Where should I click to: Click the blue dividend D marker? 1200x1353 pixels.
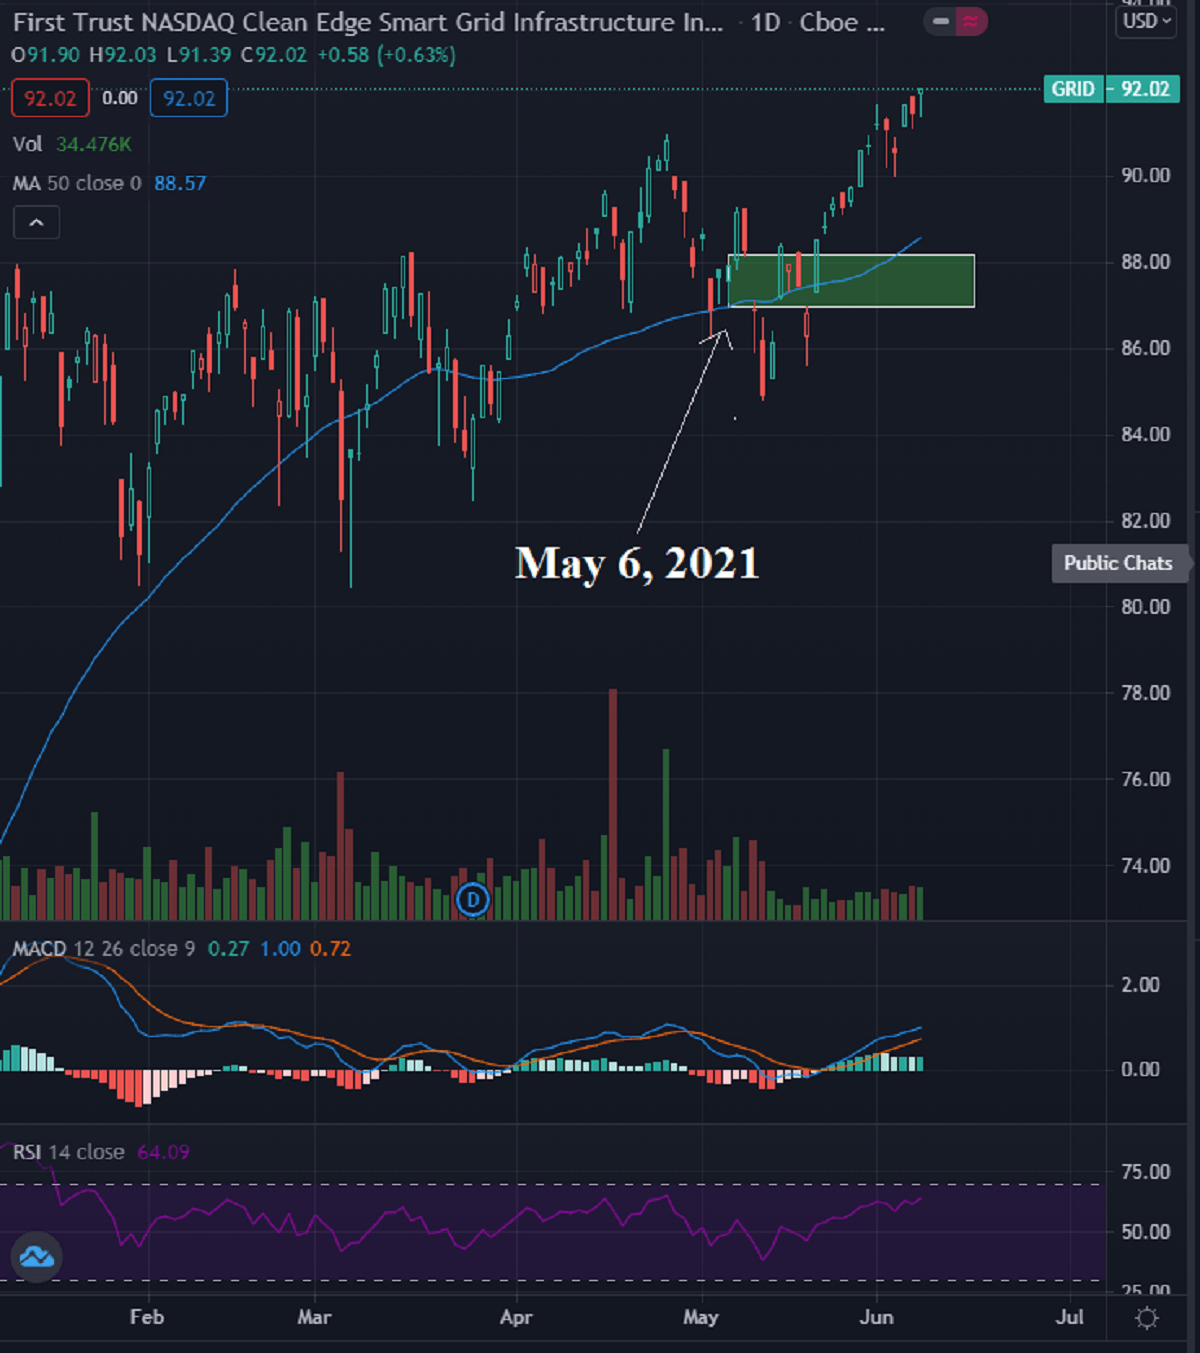pos(473,900)
